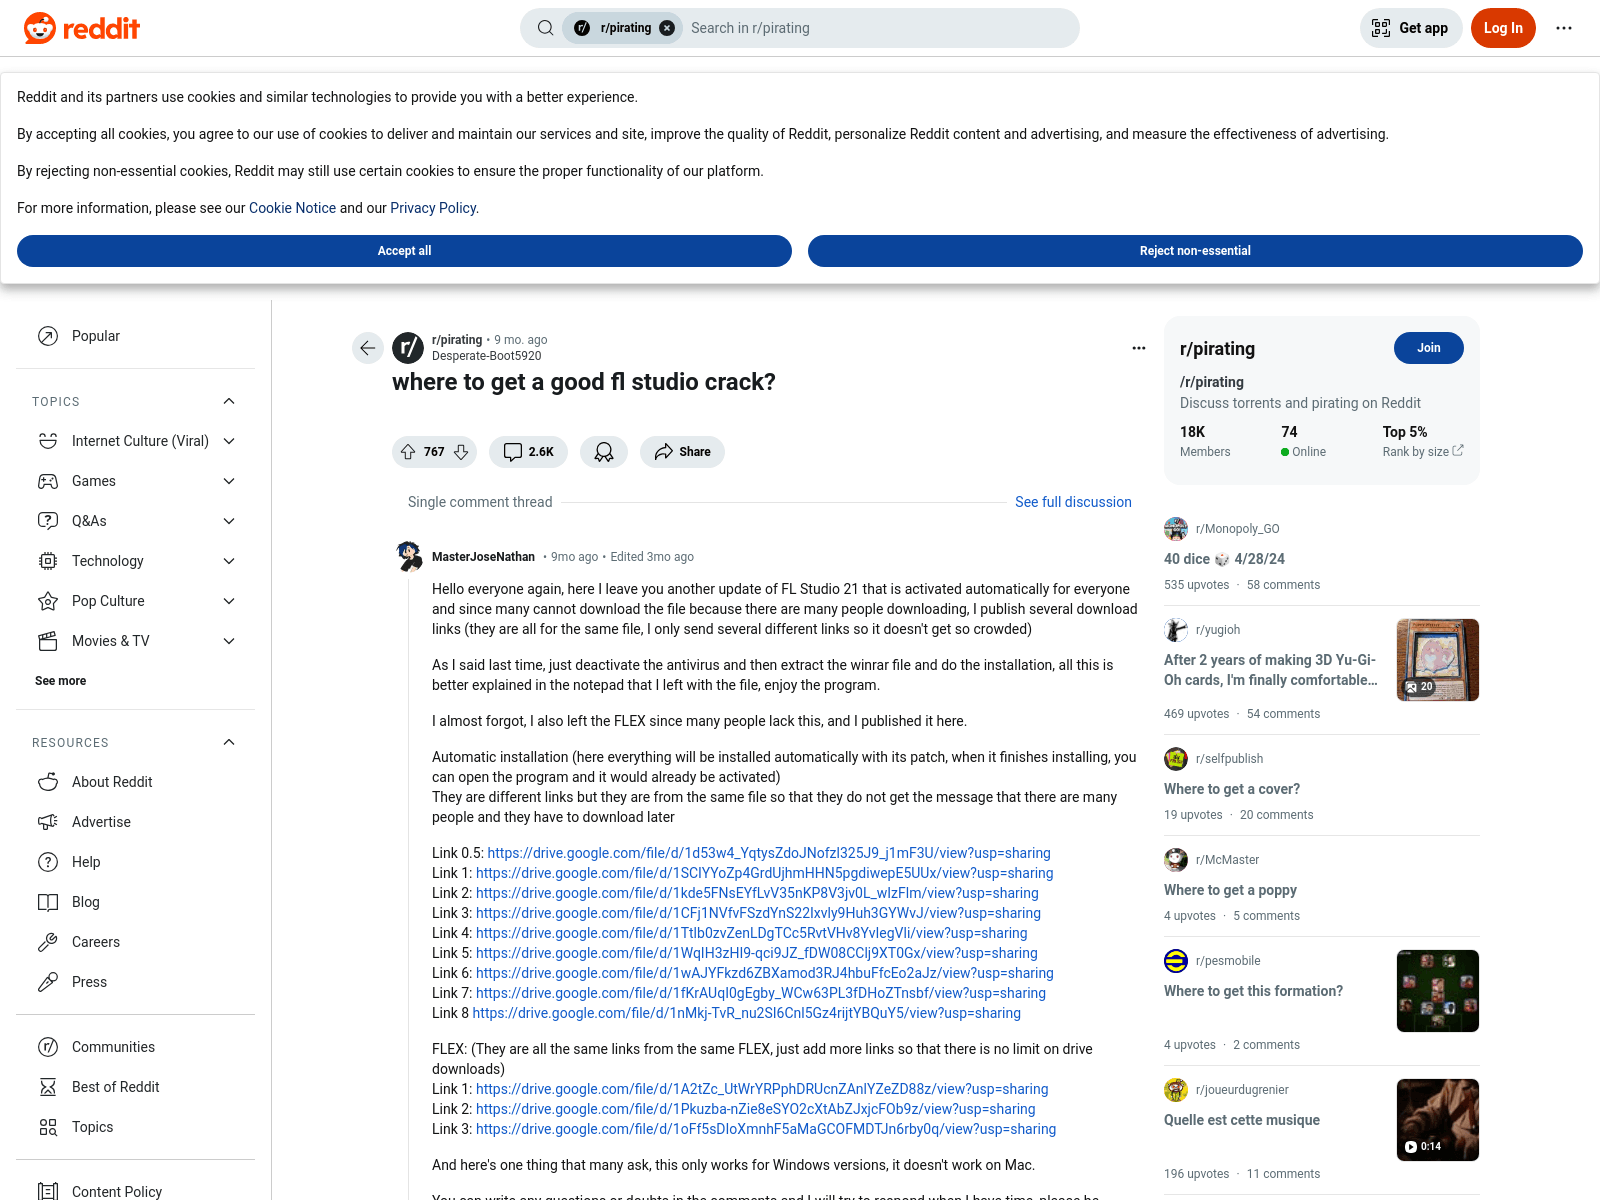Click the back arrow button

[368, 348]
